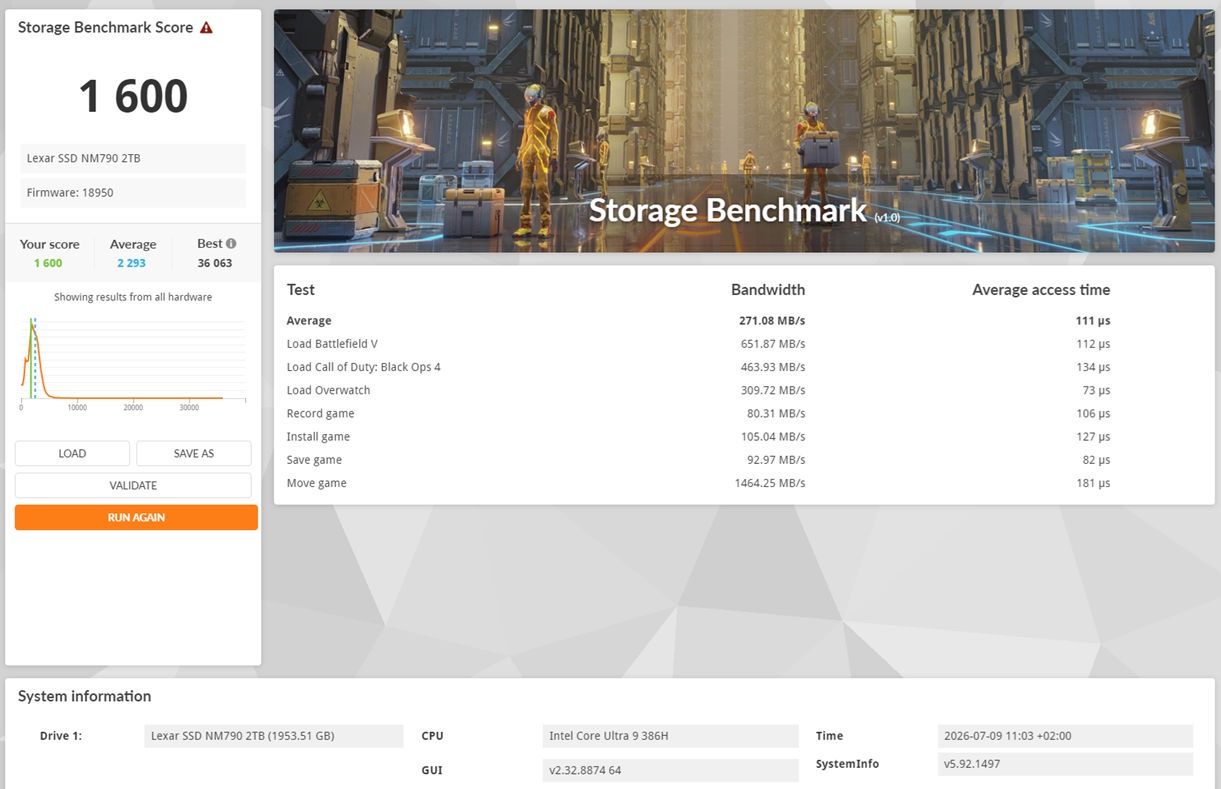Image resolution: width=1221 pixels, height=789 pixels.
Task: Click the Average access time column header
Action: click(1041, 290)
